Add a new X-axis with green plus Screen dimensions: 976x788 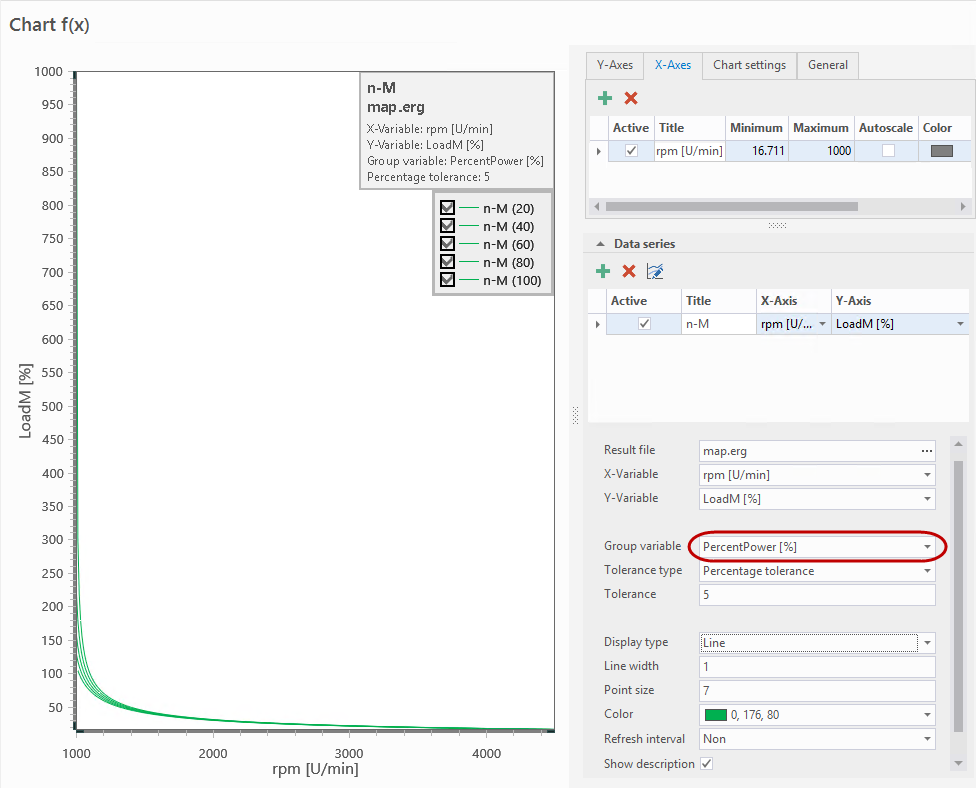pyautogui.click(x=604, y=98)
